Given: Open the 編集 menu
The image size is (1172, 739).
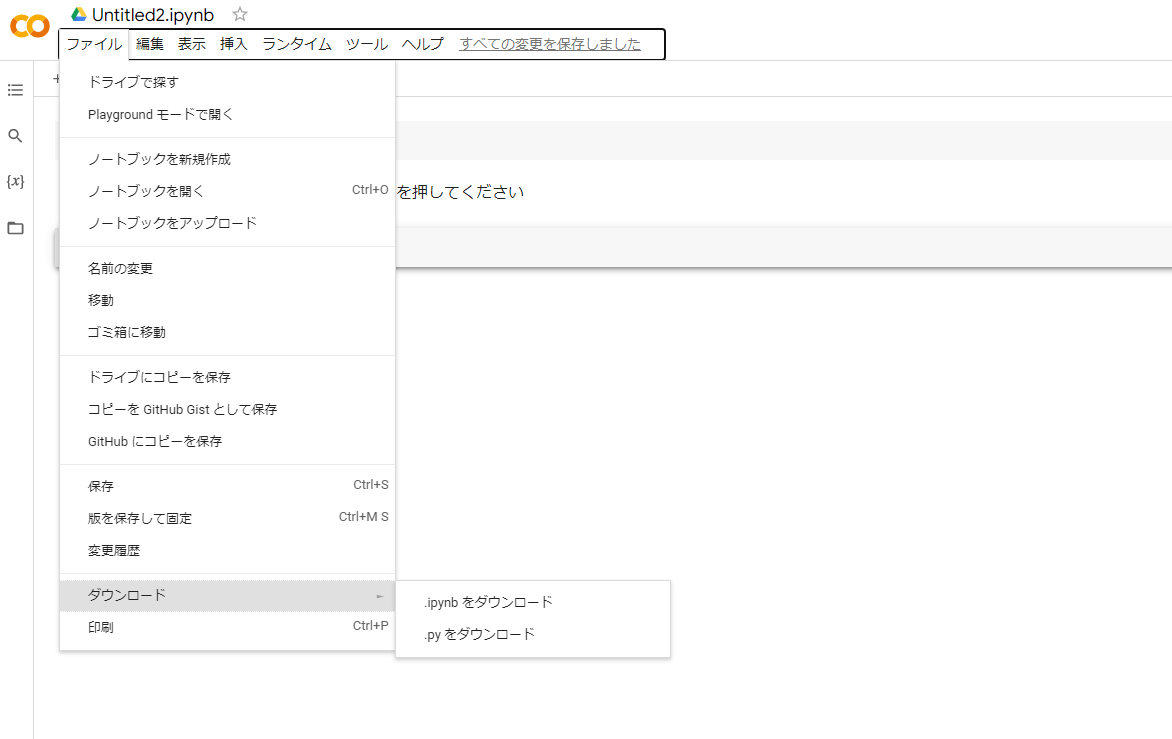Looking at the screenshot, I should point(150,44).
